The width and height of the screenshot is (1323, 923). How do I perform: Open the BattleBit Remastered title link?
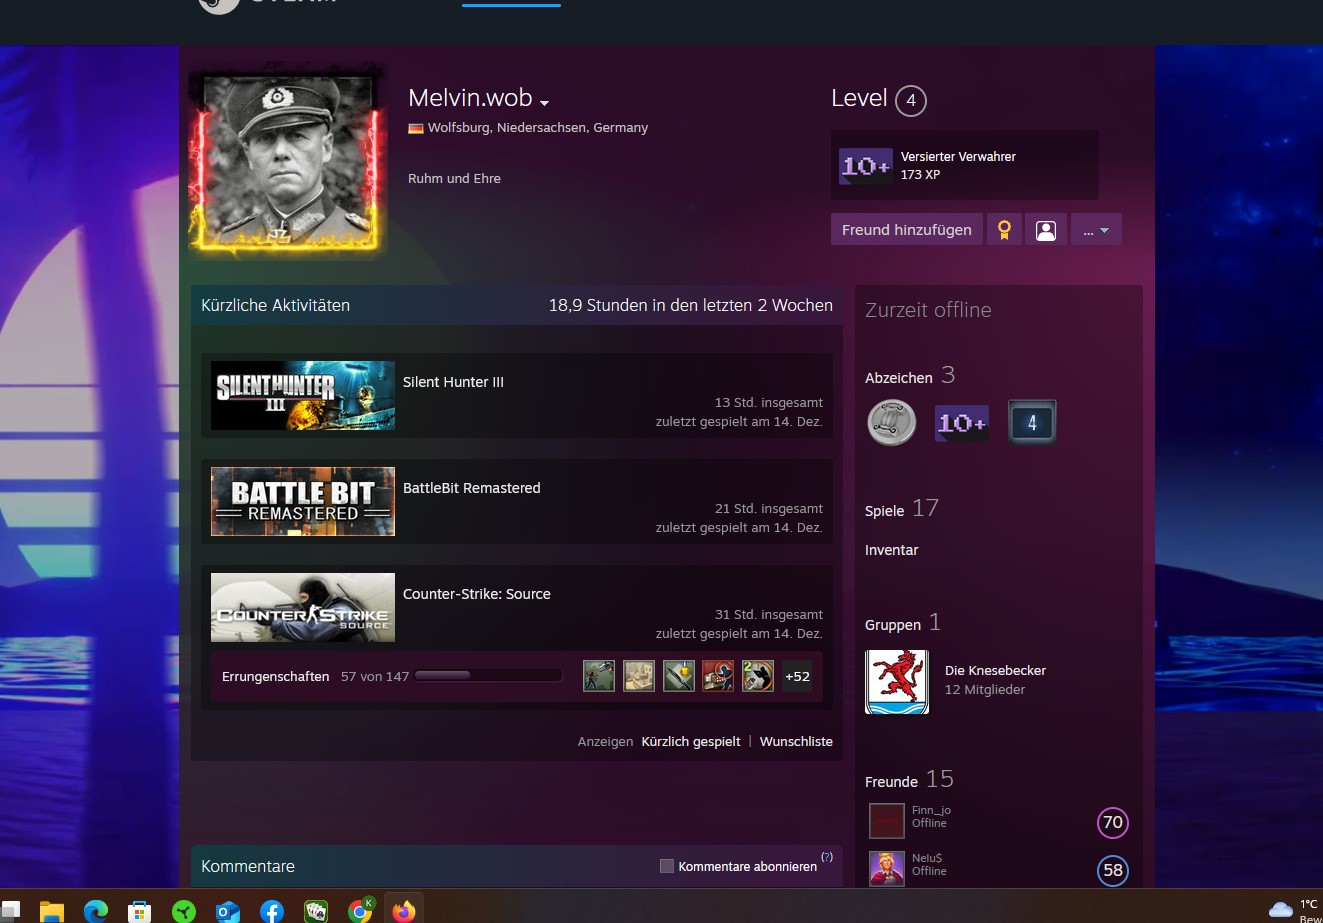(471, 488)
